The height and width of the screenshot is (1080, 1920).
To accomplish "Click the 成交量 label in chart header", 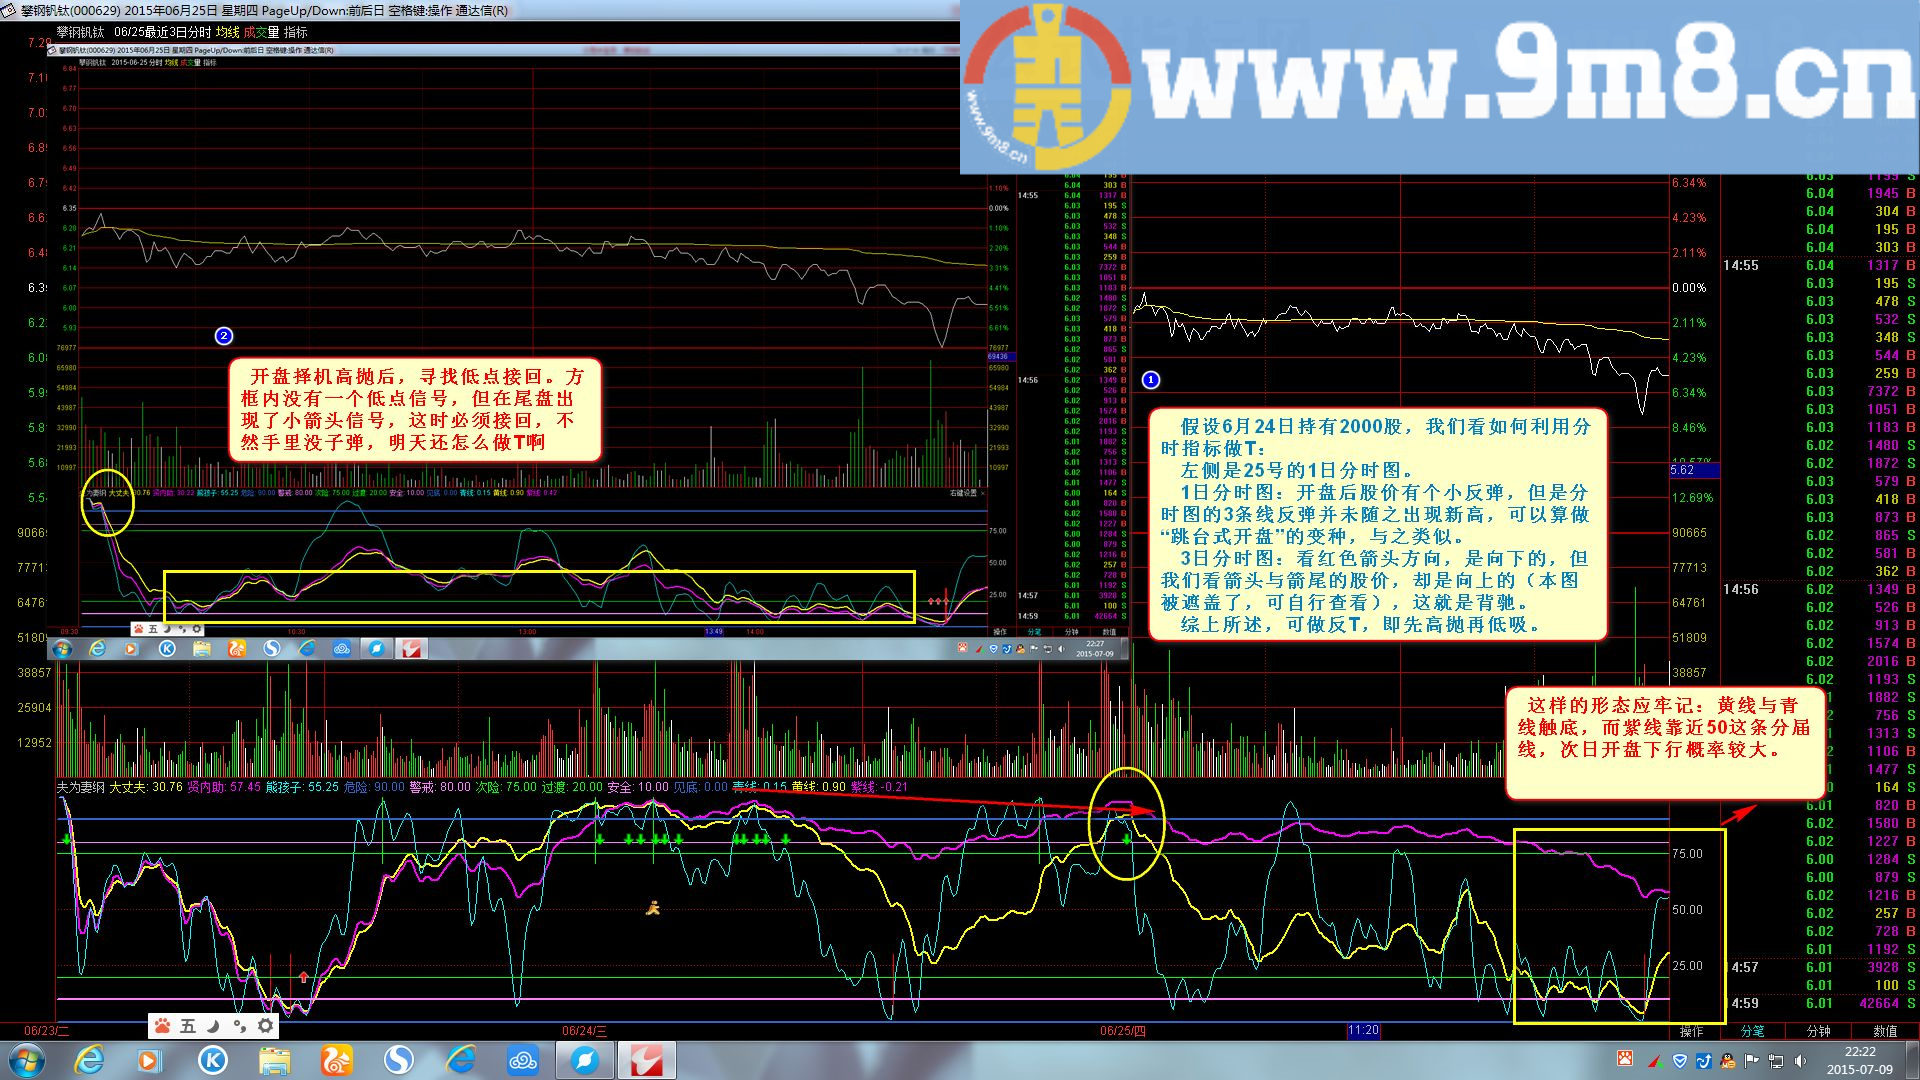I will pyautogui.click(x=261, y=32).
